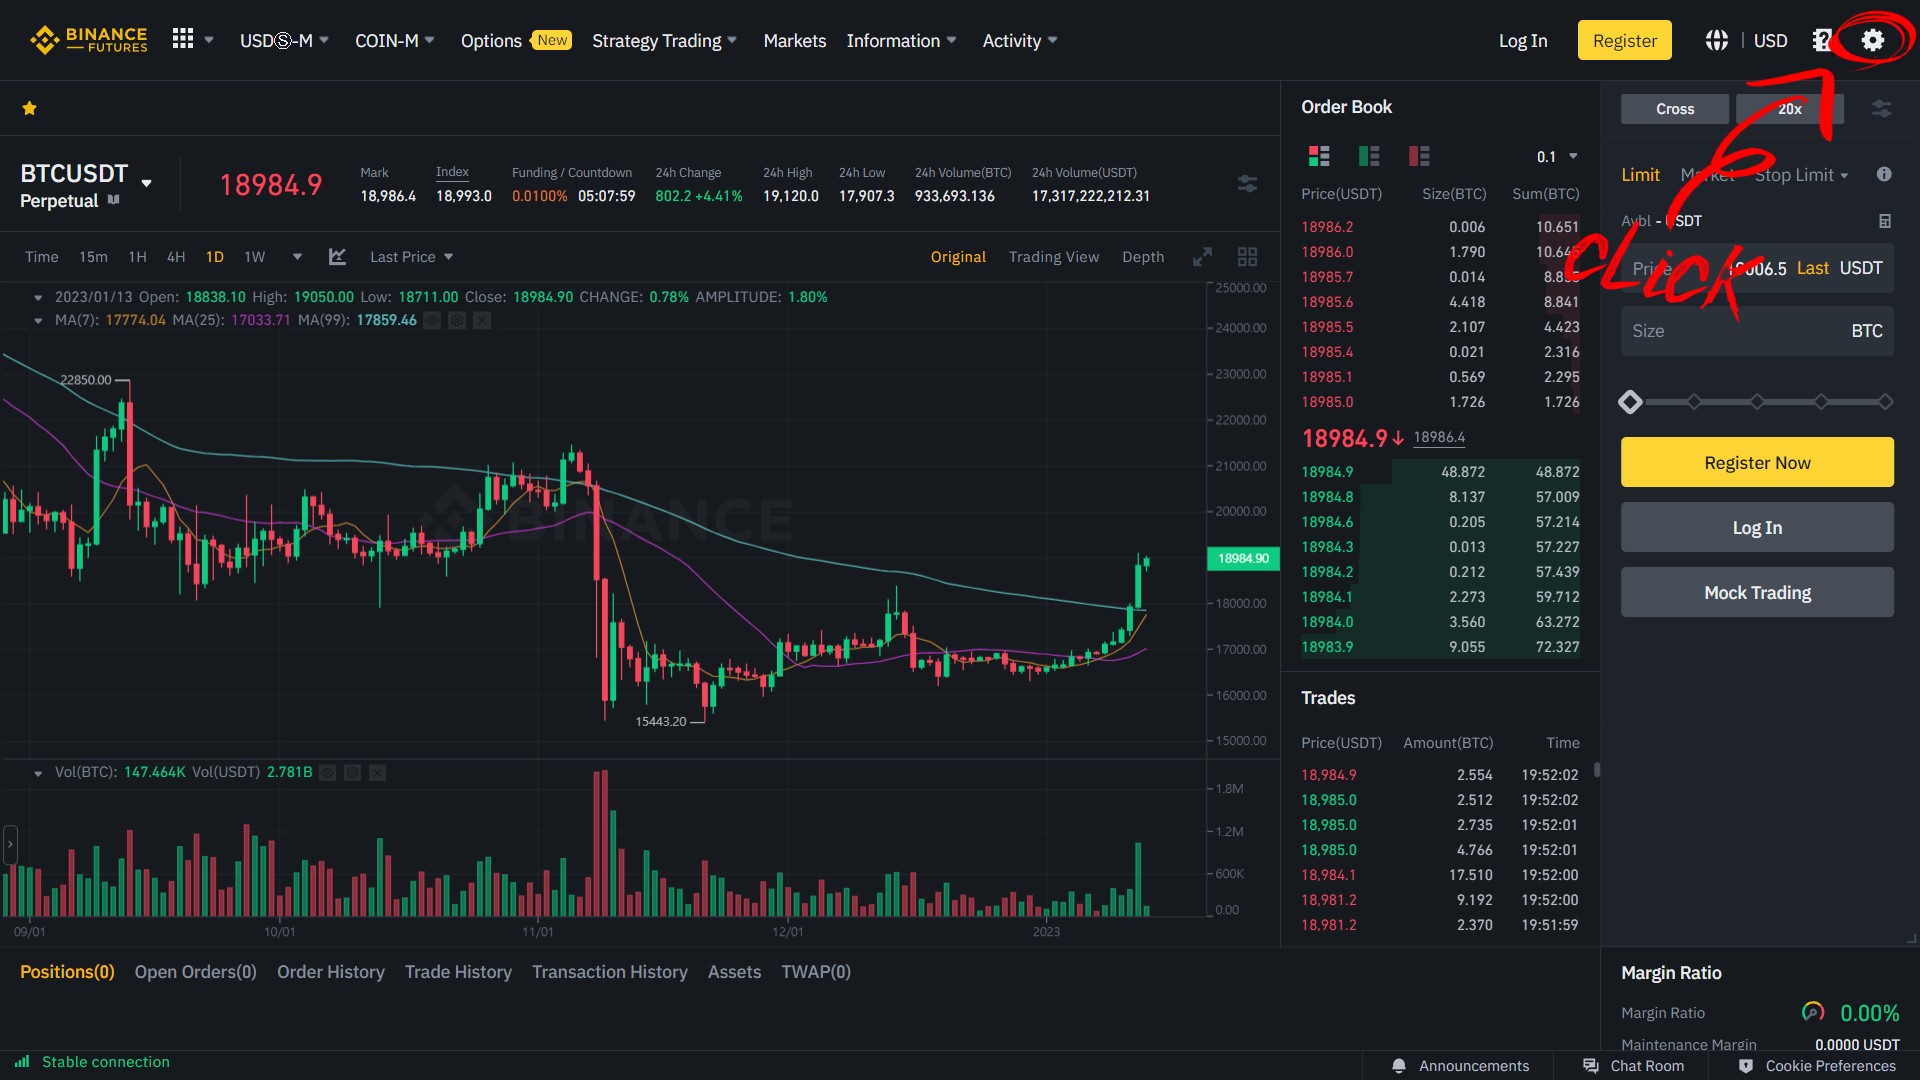Remove the volume indicator with X icon
The image size is (1920, 1080).
pos(377,772)
